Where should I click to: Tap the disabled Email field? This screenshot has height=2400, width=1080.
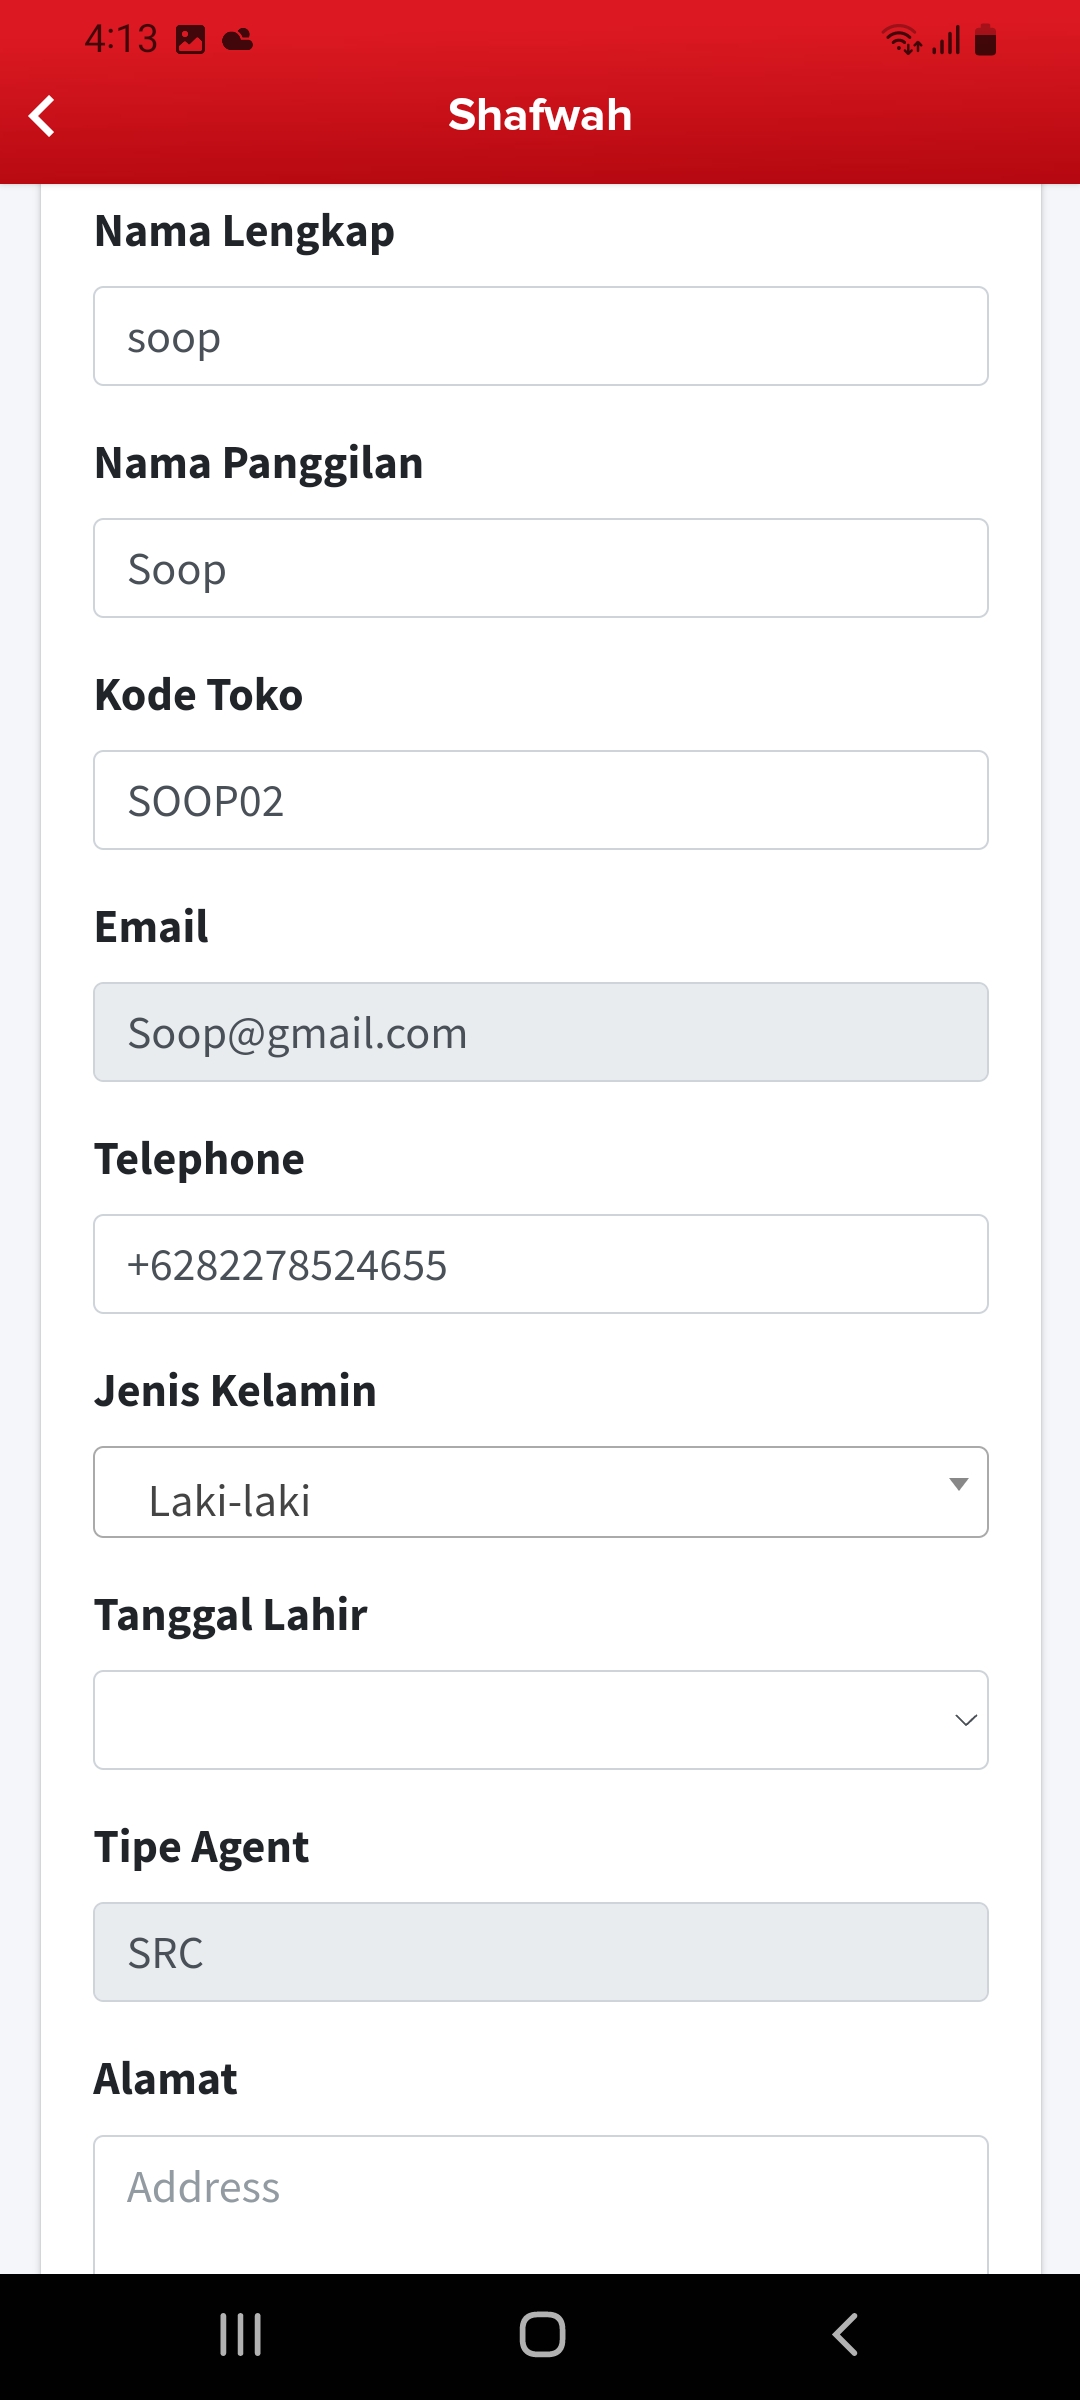pos(540,1032)
